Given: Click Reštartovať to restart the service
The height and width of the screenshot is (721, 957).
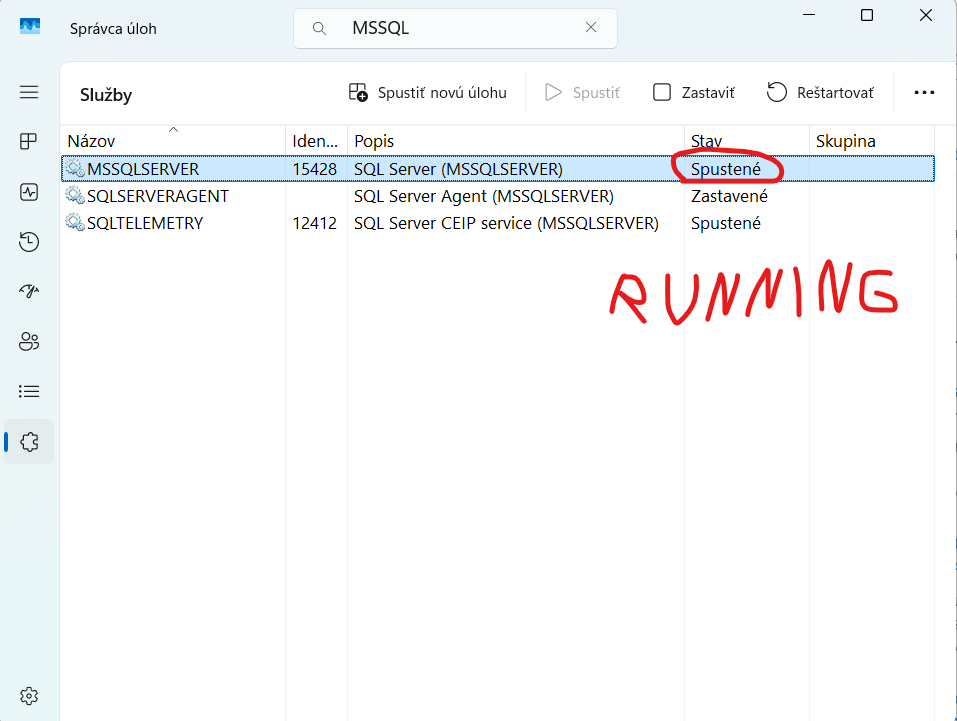Looking at the screenshot, I should 820,93.
